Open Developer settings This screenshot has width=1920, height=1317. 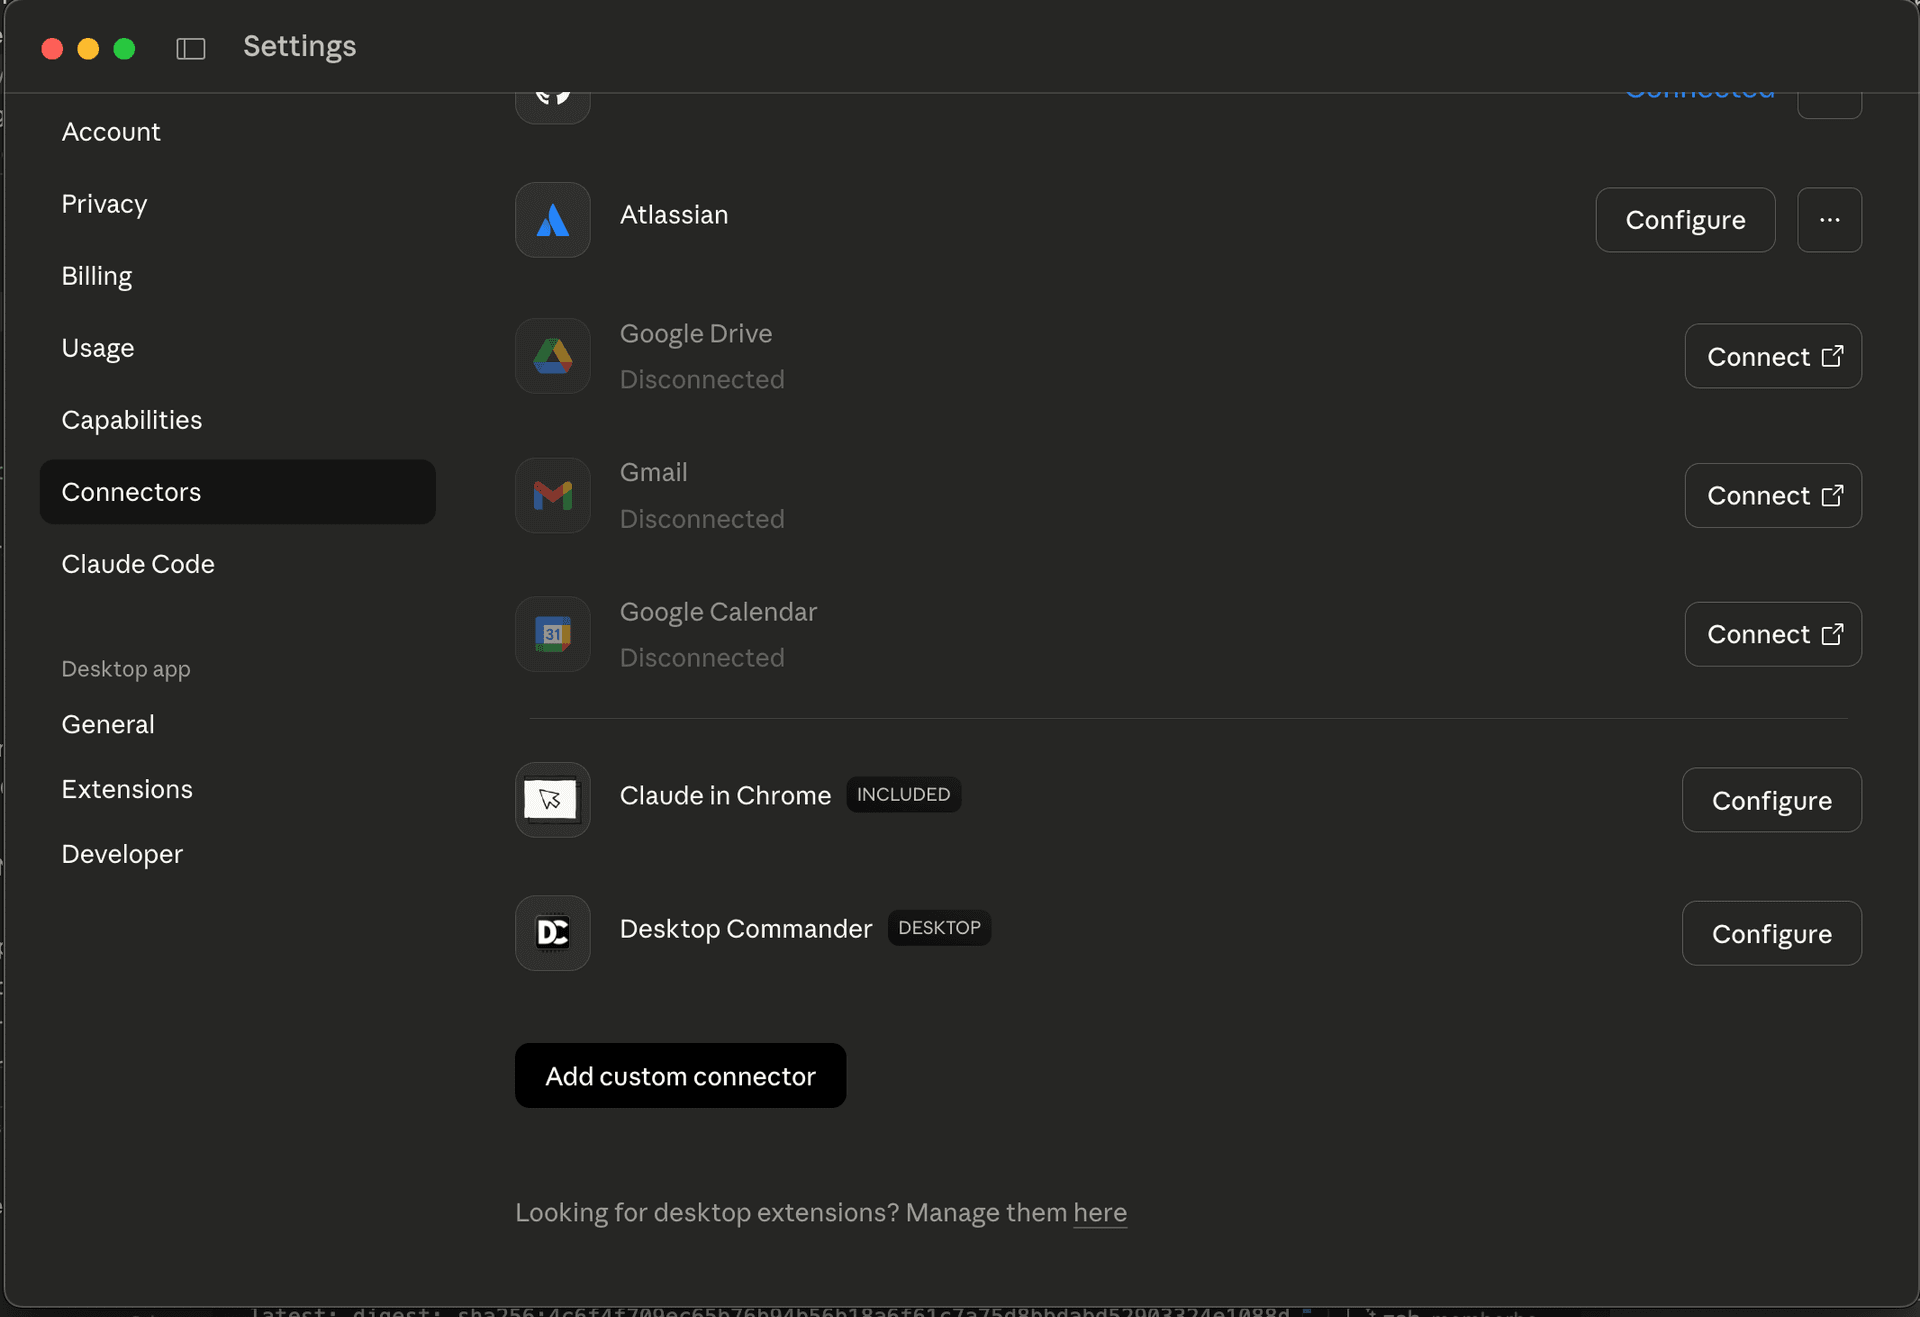(x=122, y=854)
